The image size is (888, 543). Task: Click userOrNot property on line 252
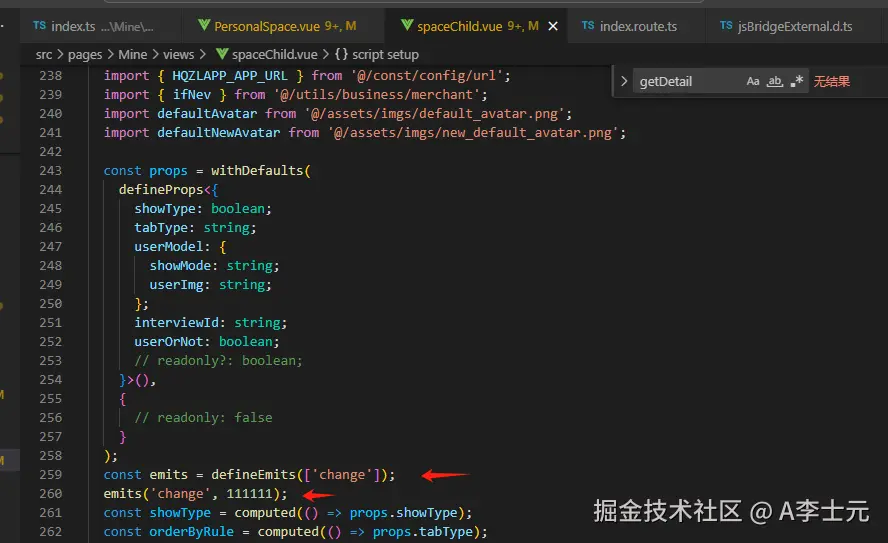coord(168,341)
